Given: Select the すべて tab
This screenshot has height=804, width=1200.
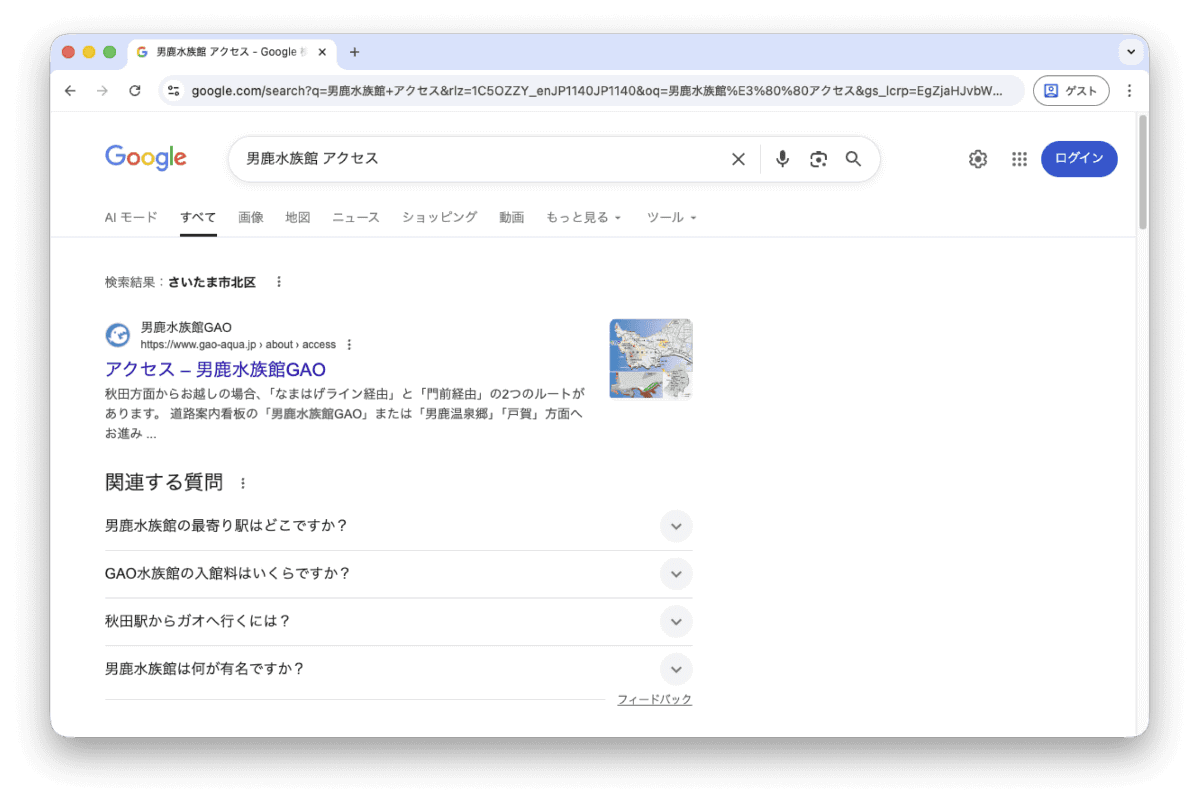Looking at the screenshot, I should tap(198, 217).
